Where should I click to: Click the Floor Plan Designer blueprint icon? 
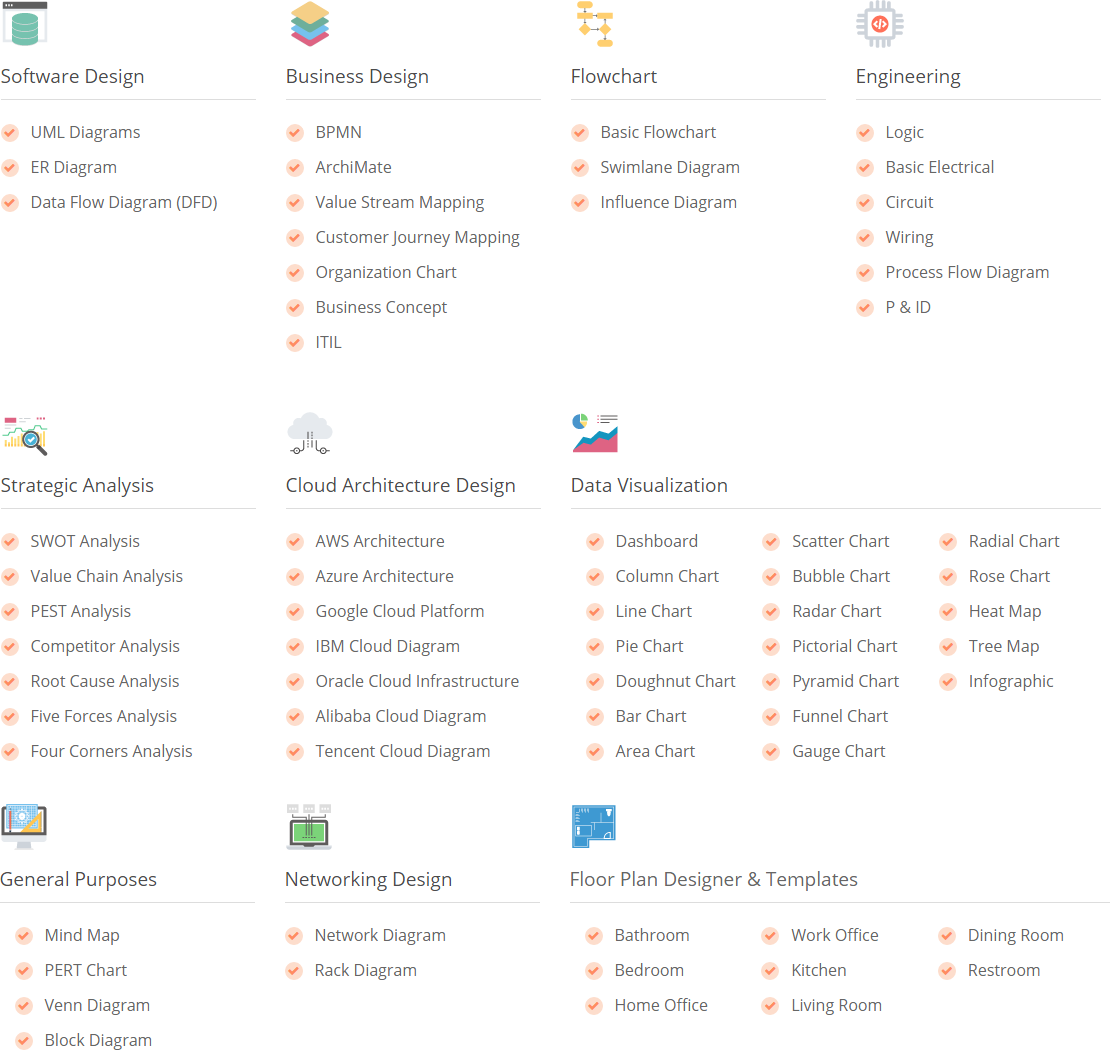point(593,826)
